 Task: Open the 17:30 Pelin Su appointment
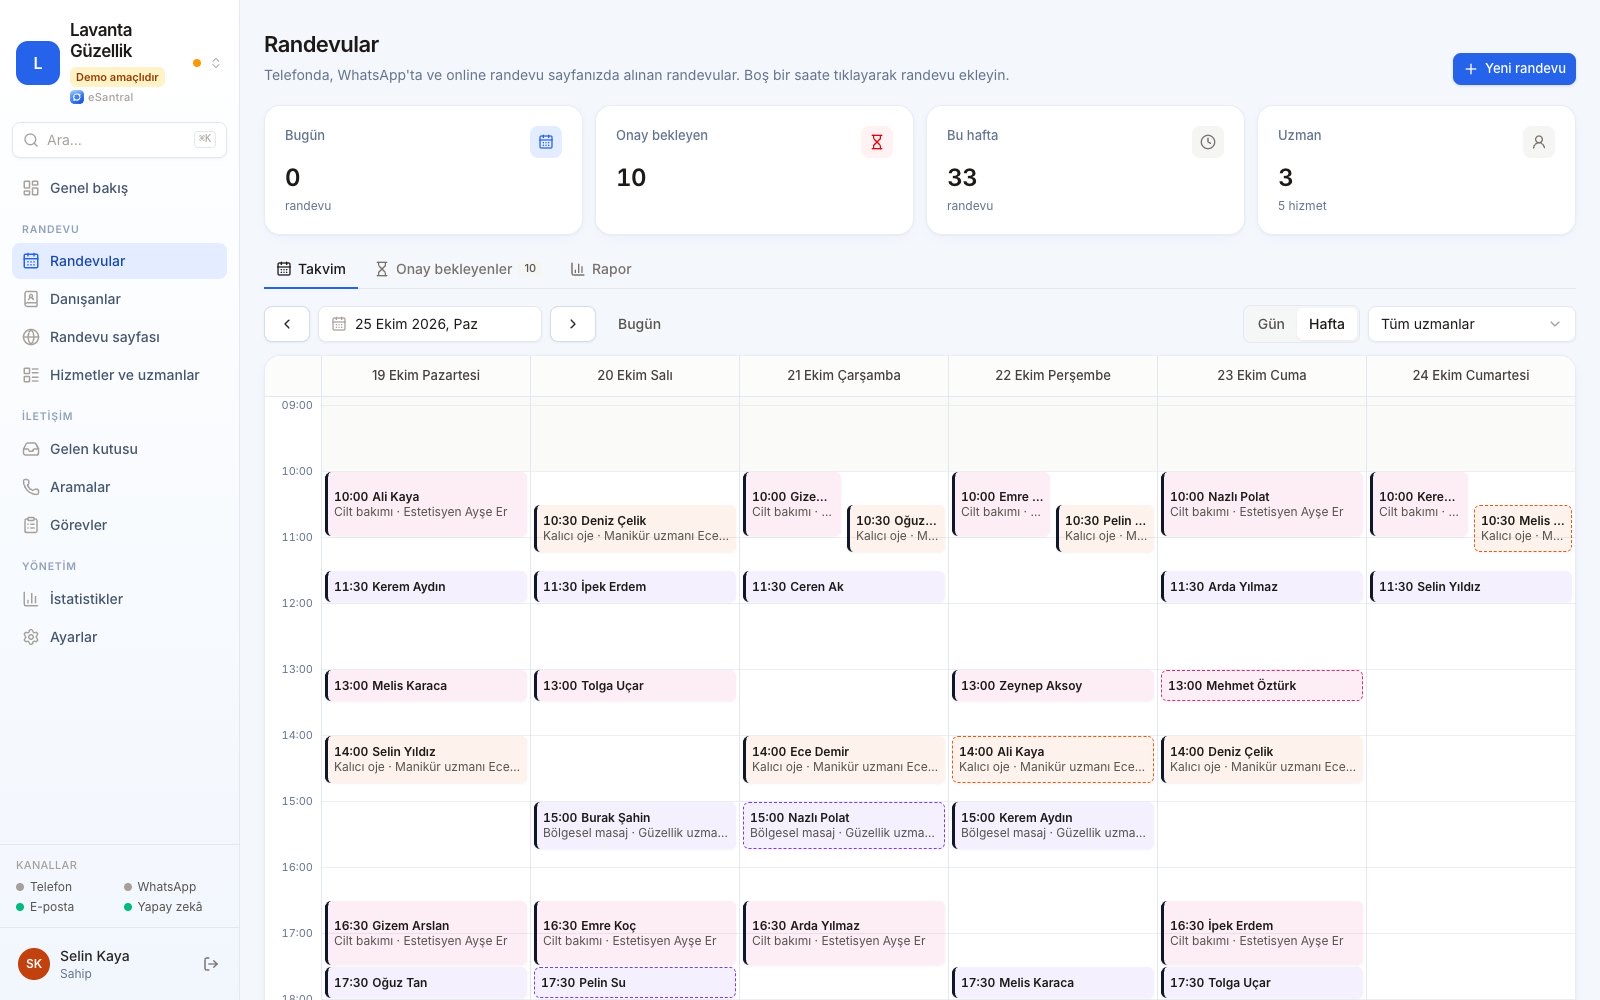[635, 982]
